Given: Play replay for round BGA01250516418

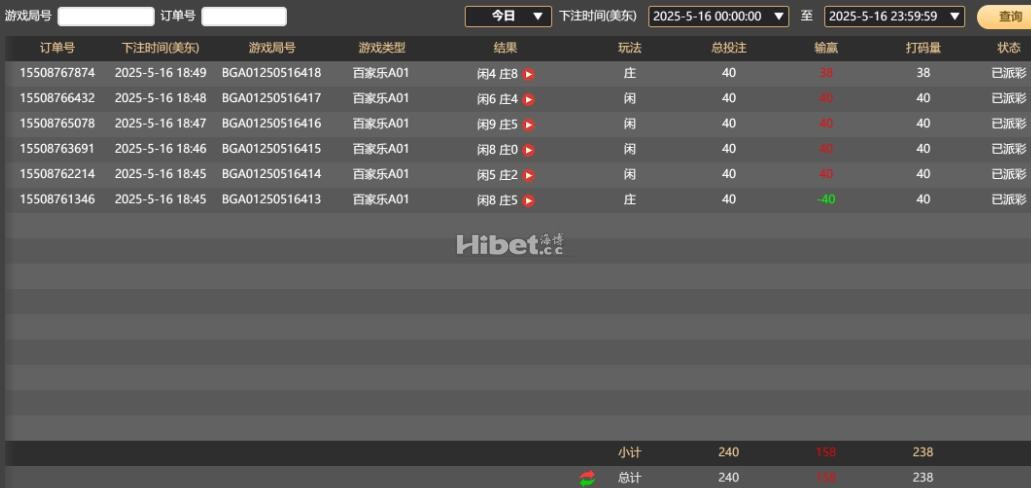Looking at the screenshot, I should (529, 74).
